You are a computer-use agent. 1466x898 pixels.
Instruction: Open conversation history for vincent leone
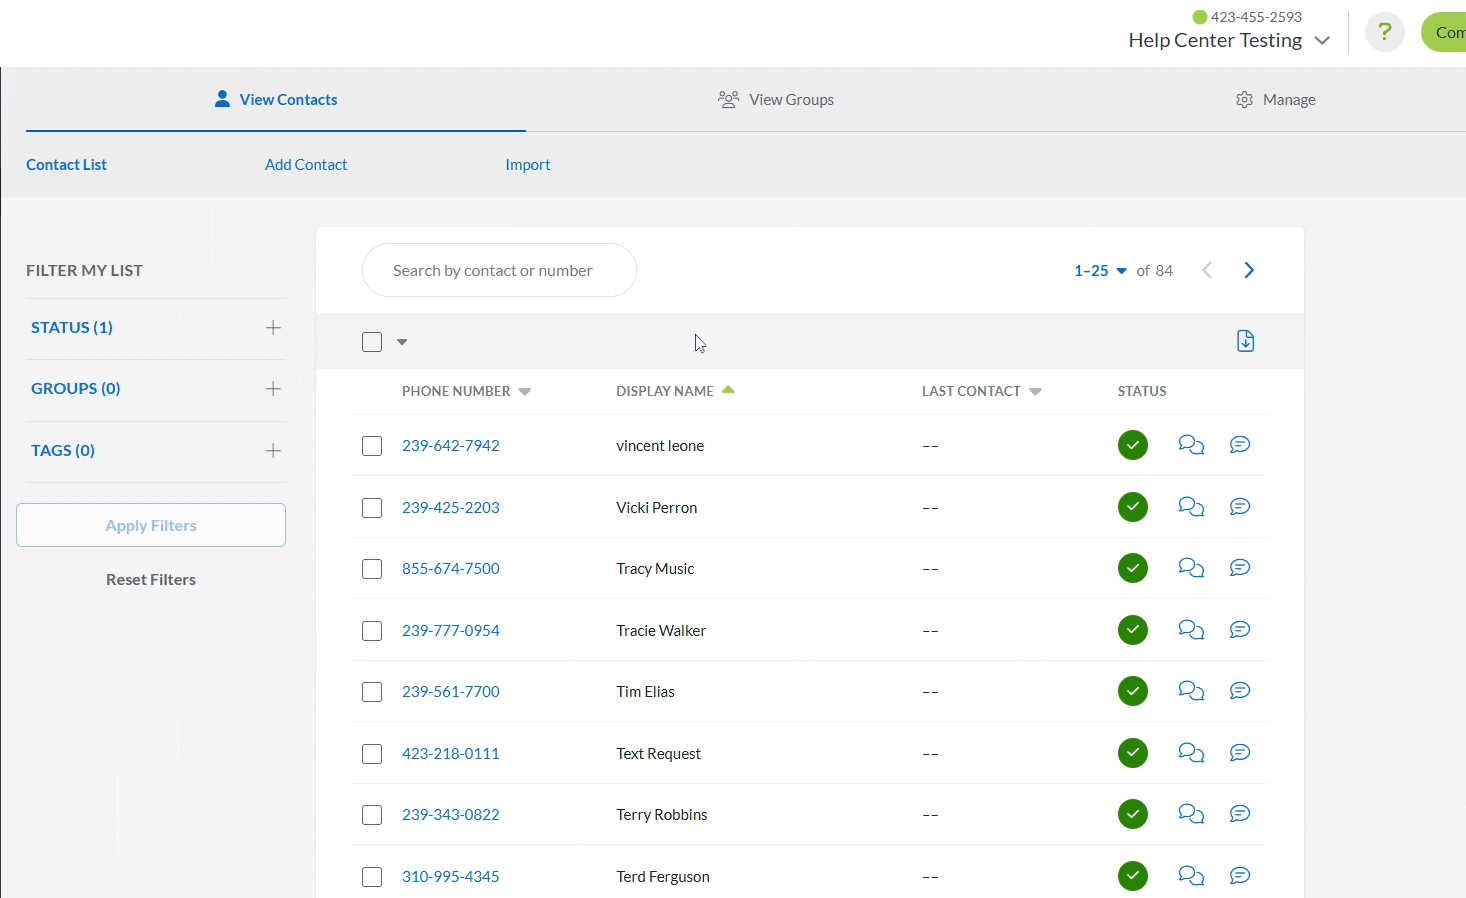pyautogui.click(x=1190, y=445)
